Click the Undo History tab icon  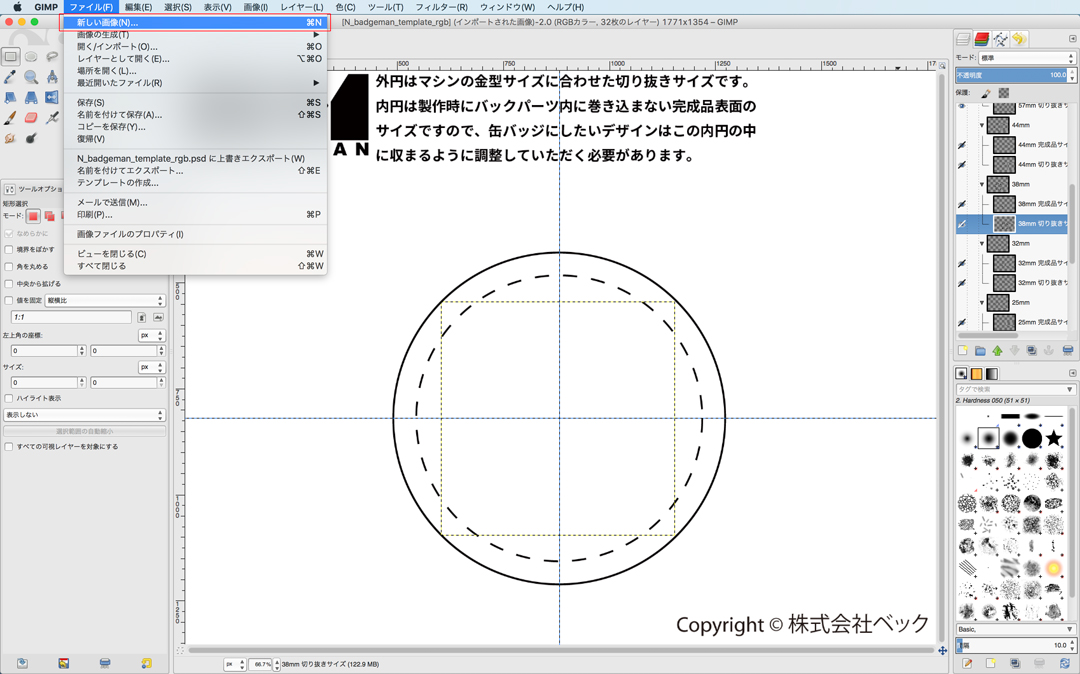click(1019, 39)
